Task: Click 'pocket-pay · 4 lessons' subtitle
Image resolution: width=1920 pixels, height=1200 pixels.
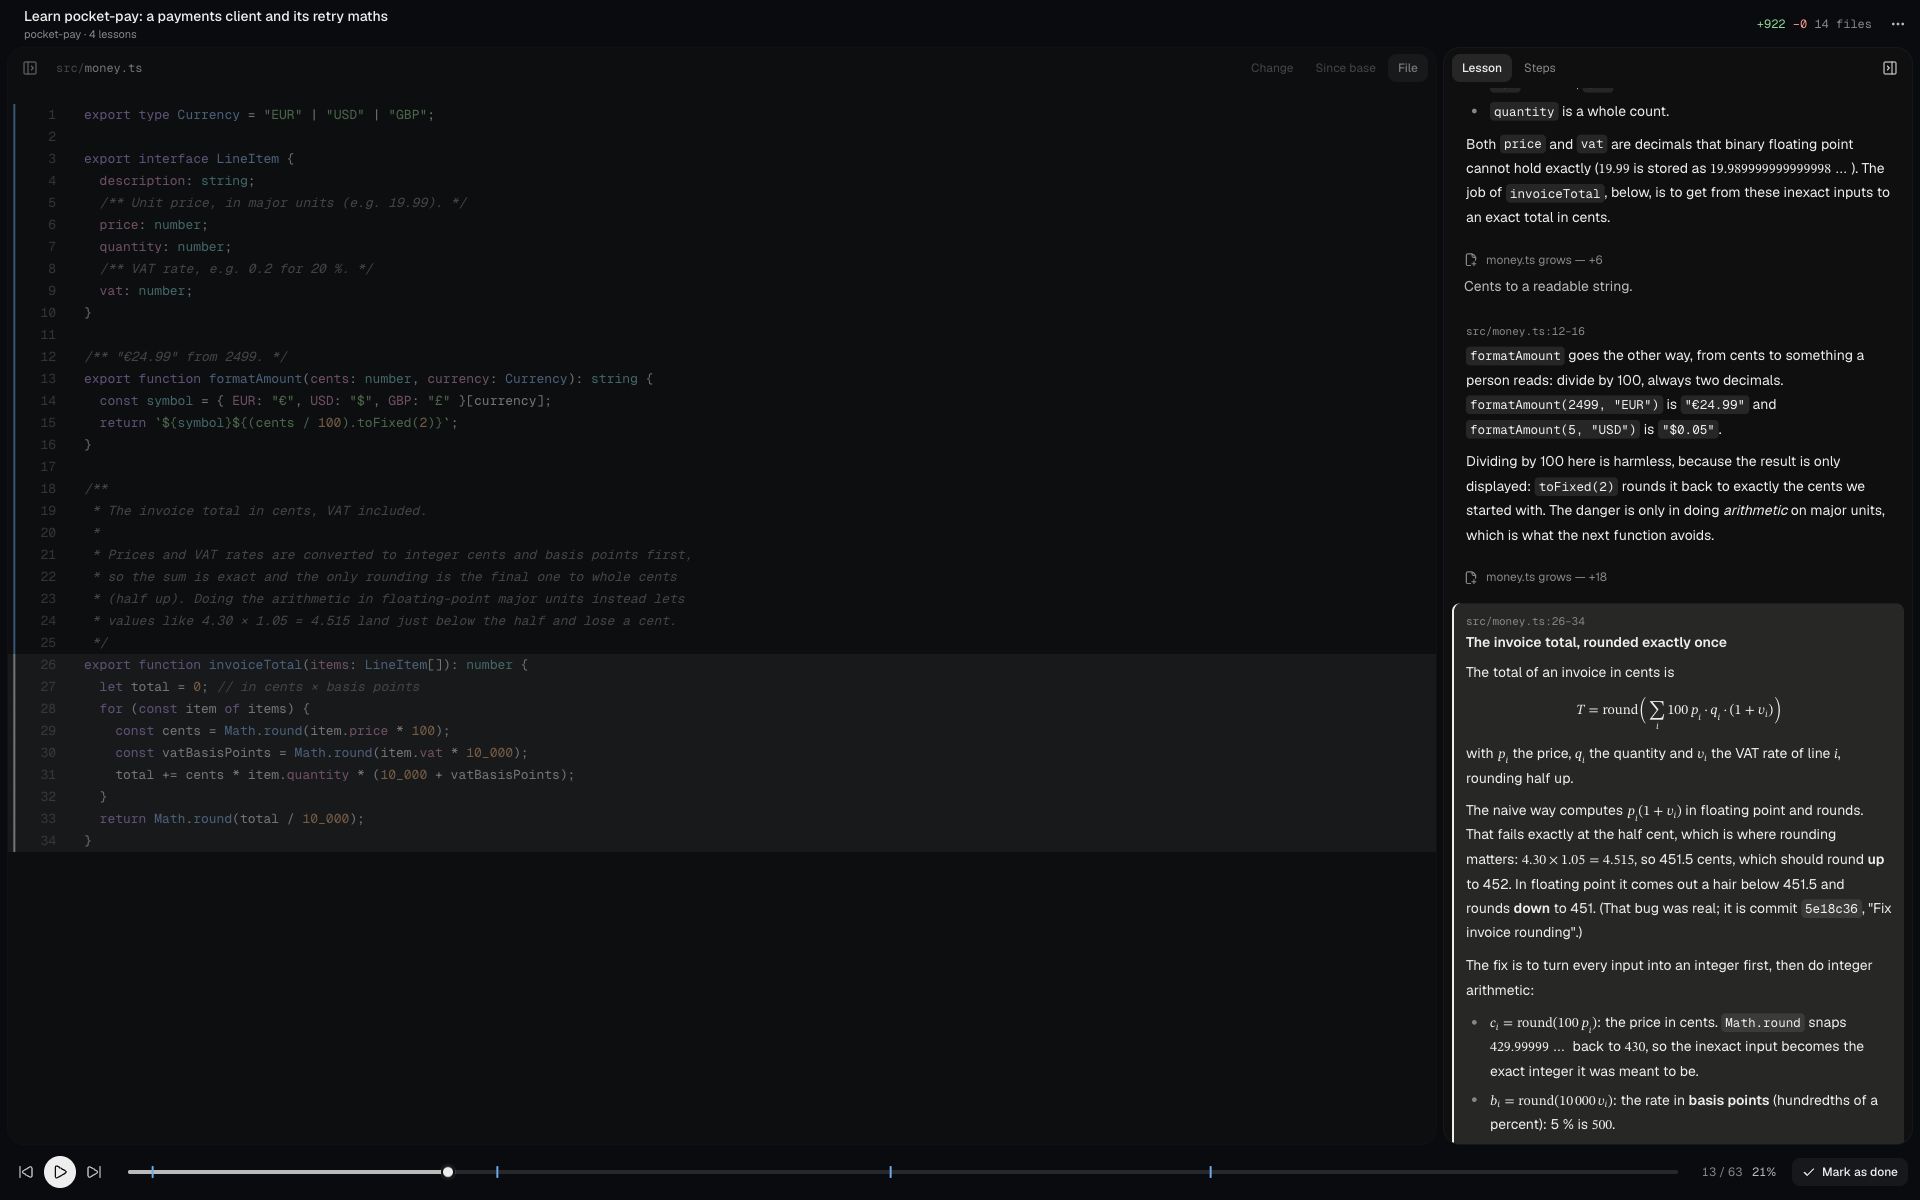Action: (x=80, y=34)
